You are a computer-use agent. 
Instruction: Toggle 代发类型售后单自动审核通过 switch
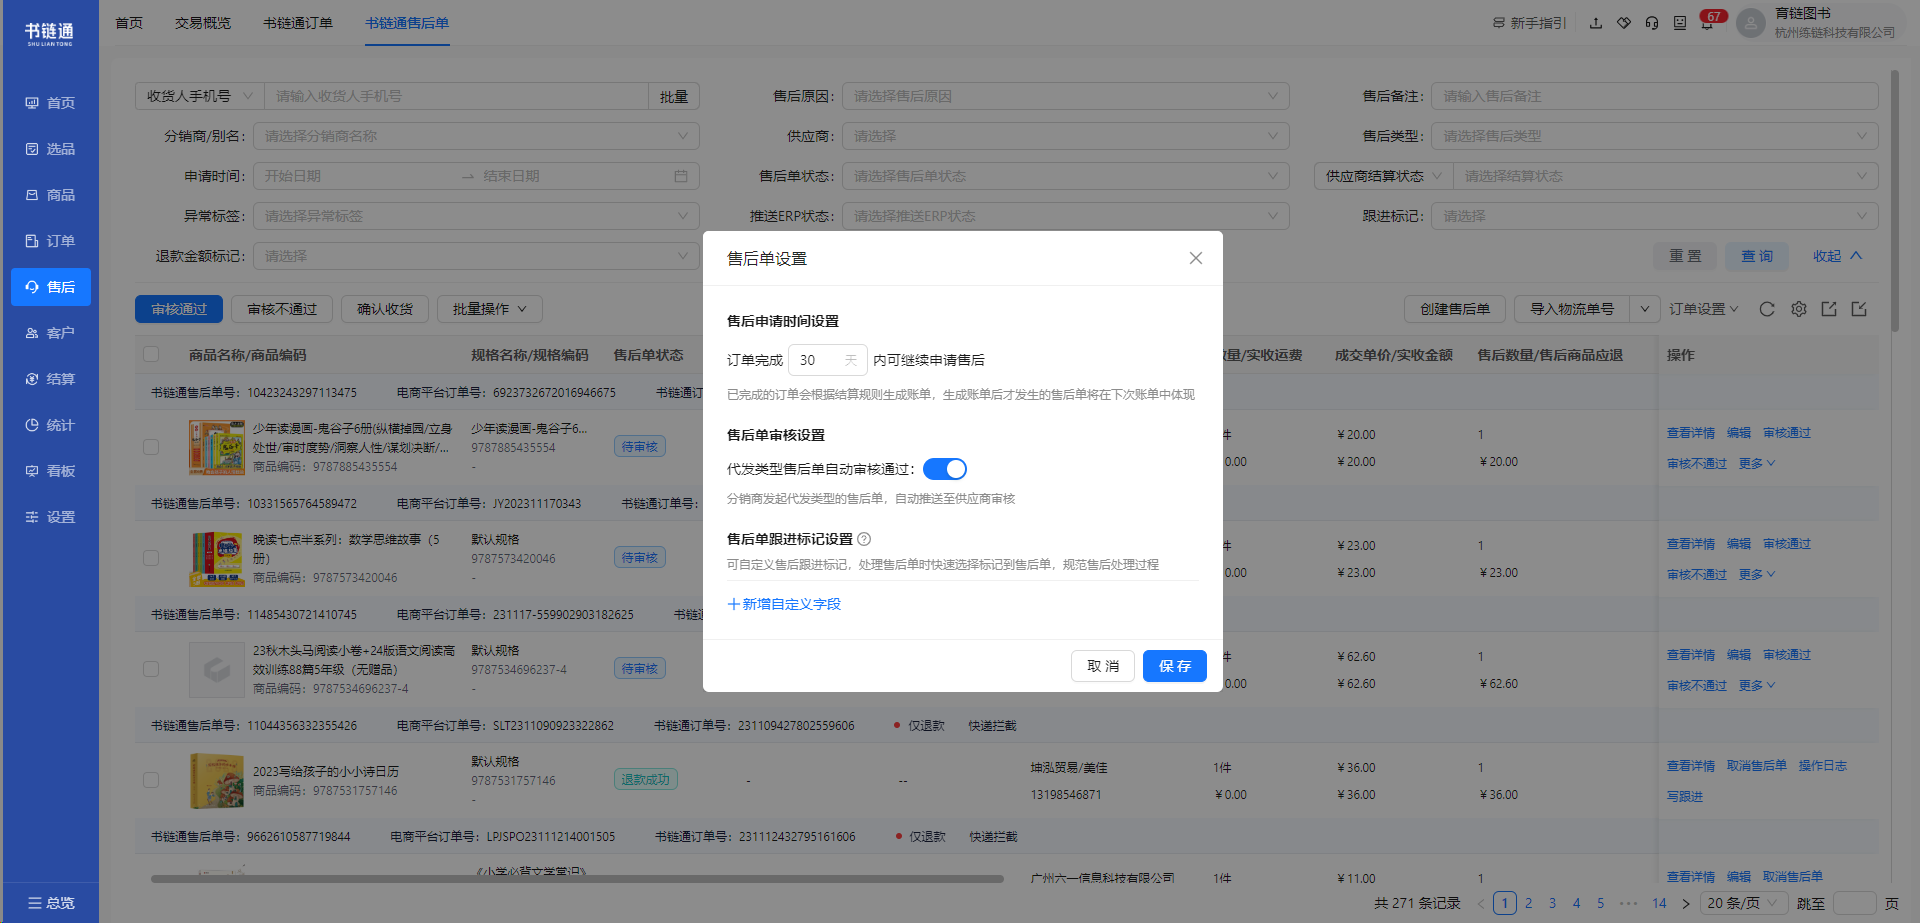tap(944, 469)
